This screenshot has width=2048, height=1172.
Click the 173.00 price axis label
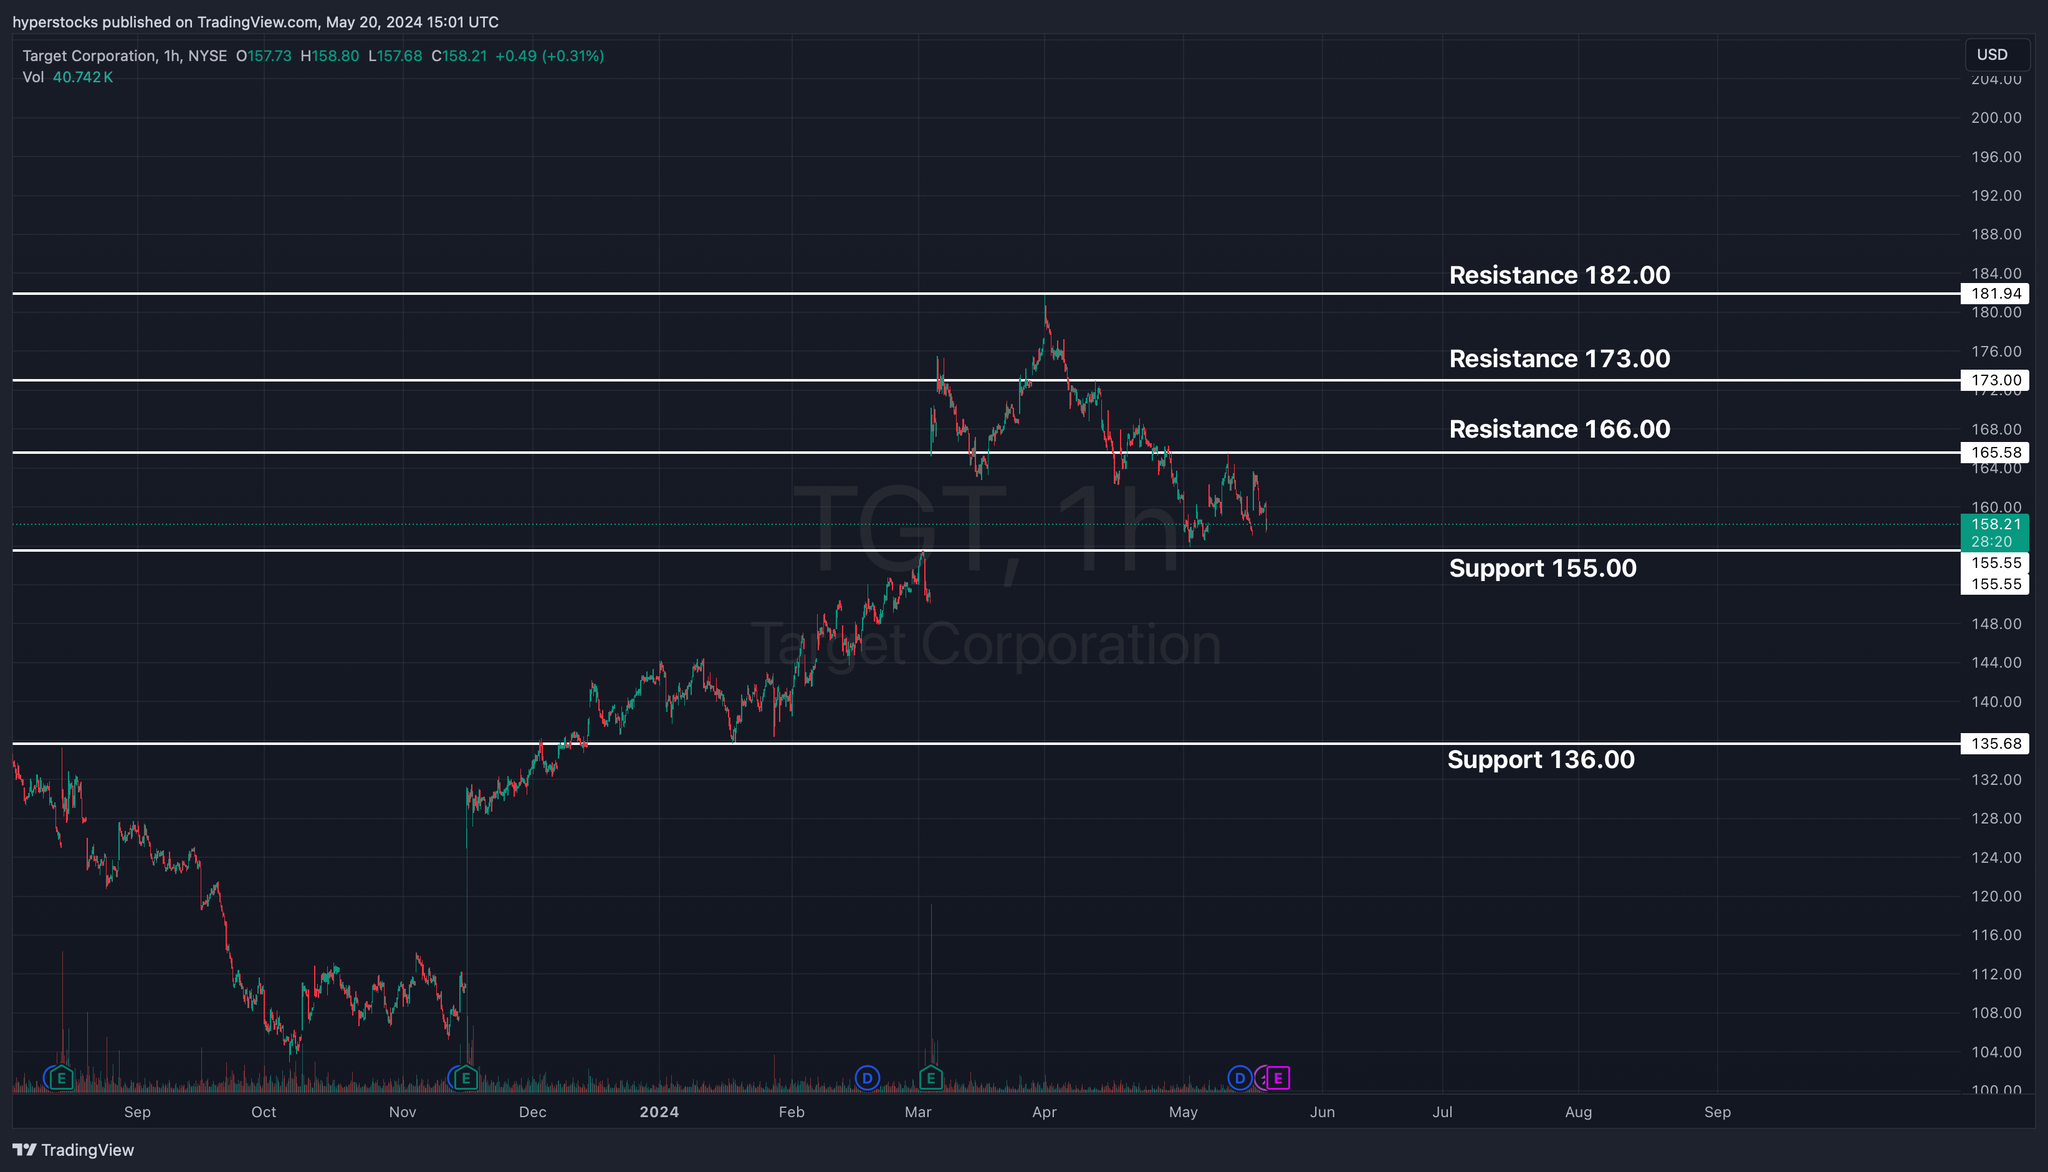1996,380
